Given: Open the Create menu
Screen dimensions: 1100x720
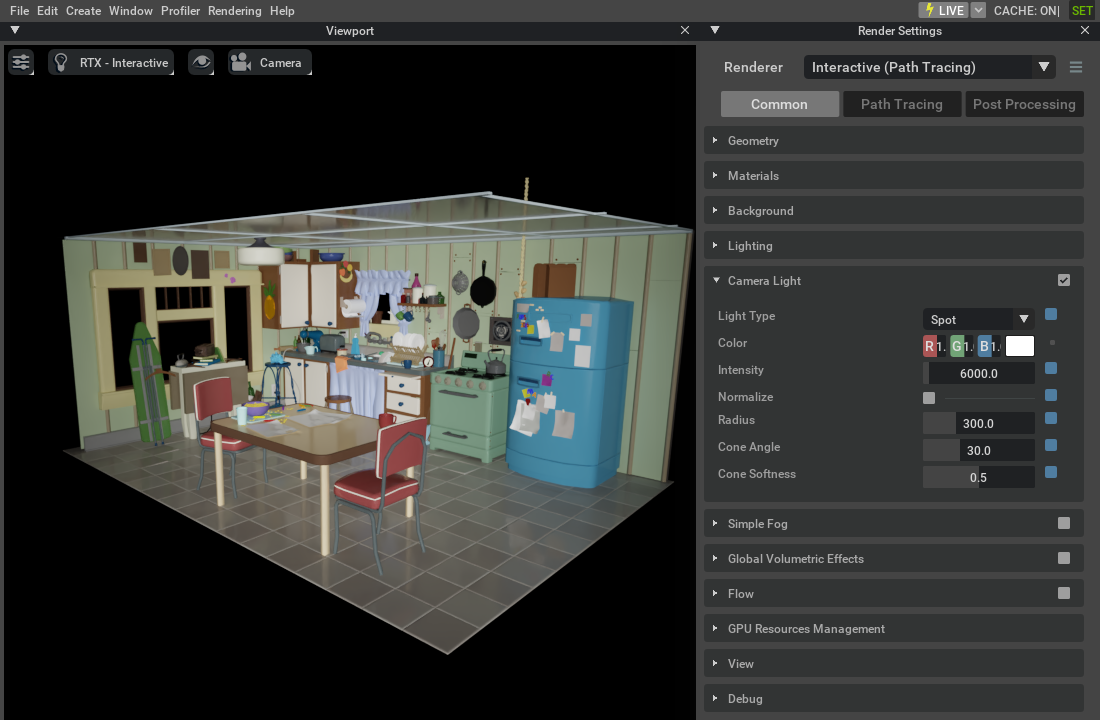Looking at the screenshot, I should pos(83,11).
